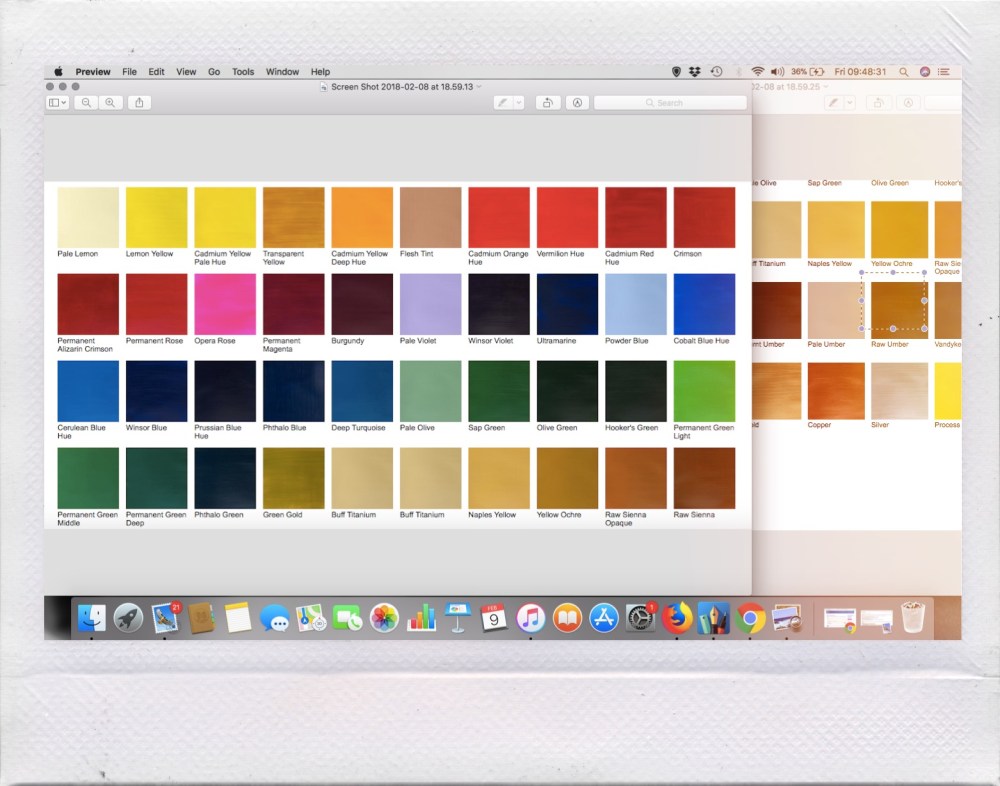Expand the document title dropdown chevron
Viewport: 1000px width, 786px height.
480,87
